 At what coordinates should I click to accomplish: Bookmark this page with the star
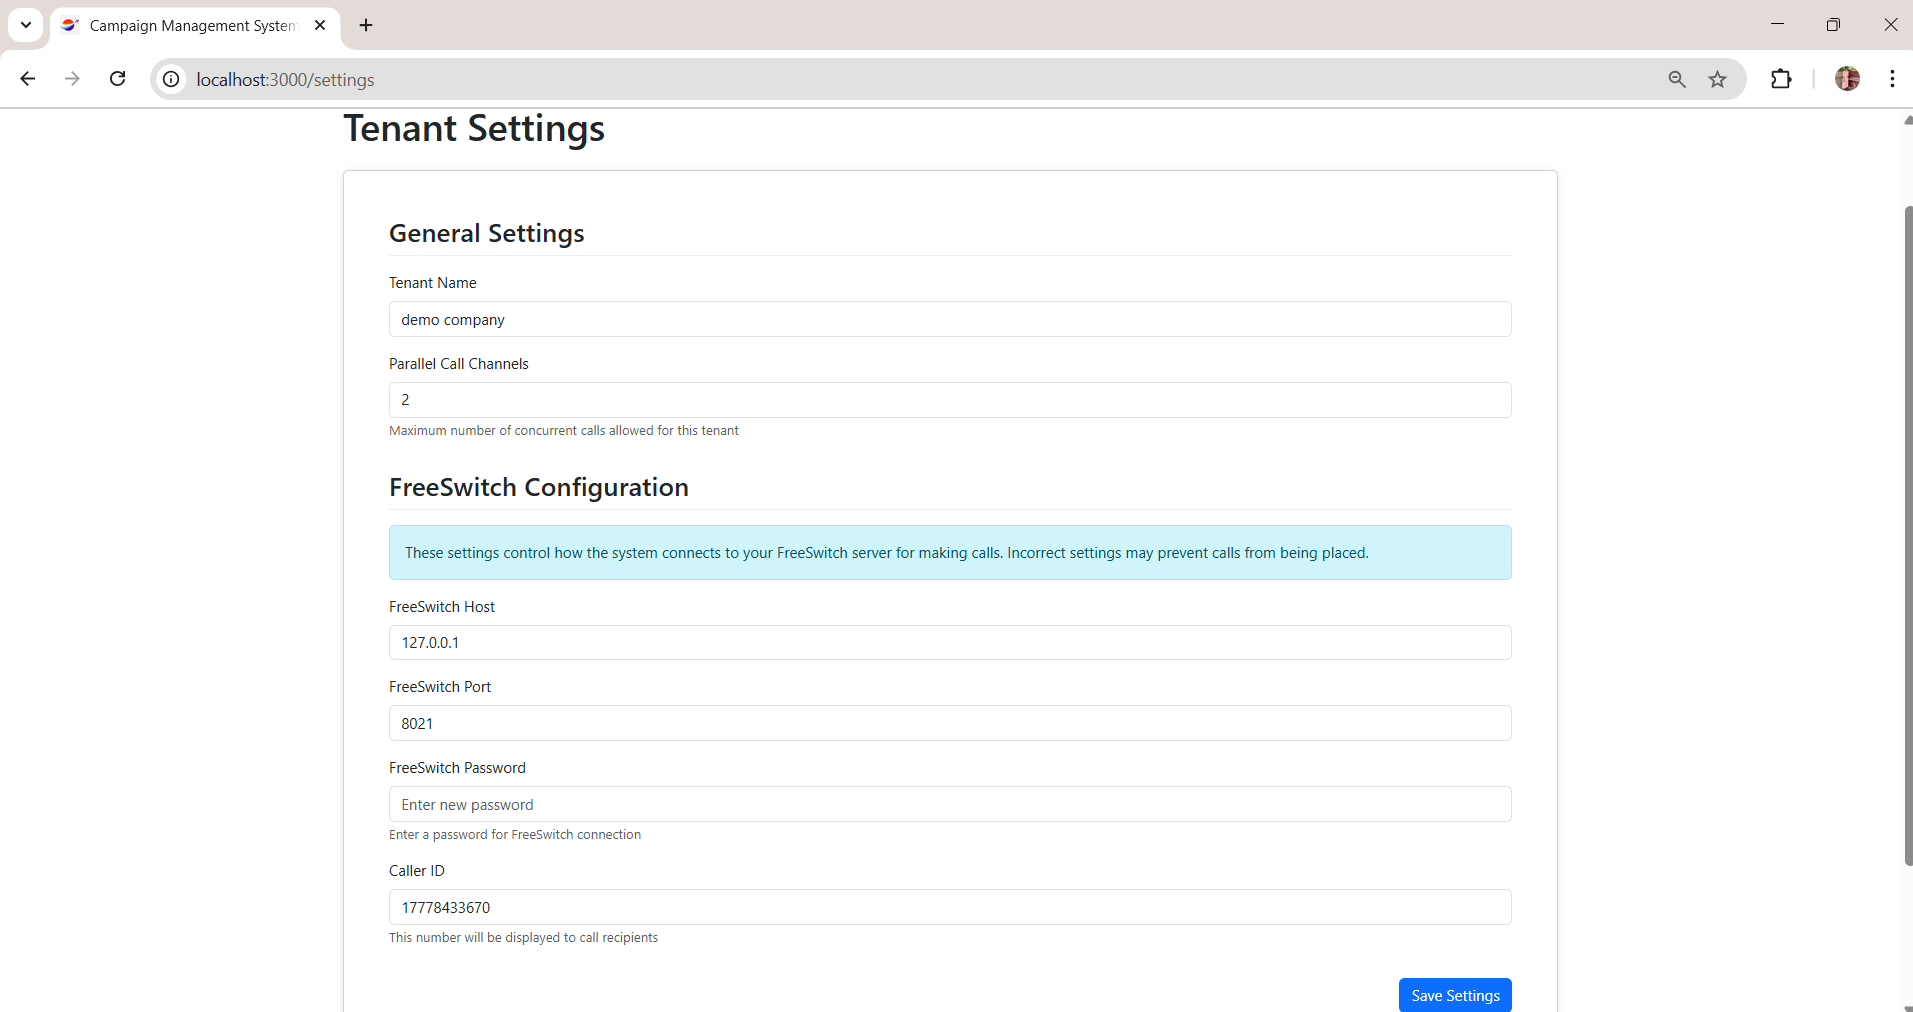(1717, 79)
